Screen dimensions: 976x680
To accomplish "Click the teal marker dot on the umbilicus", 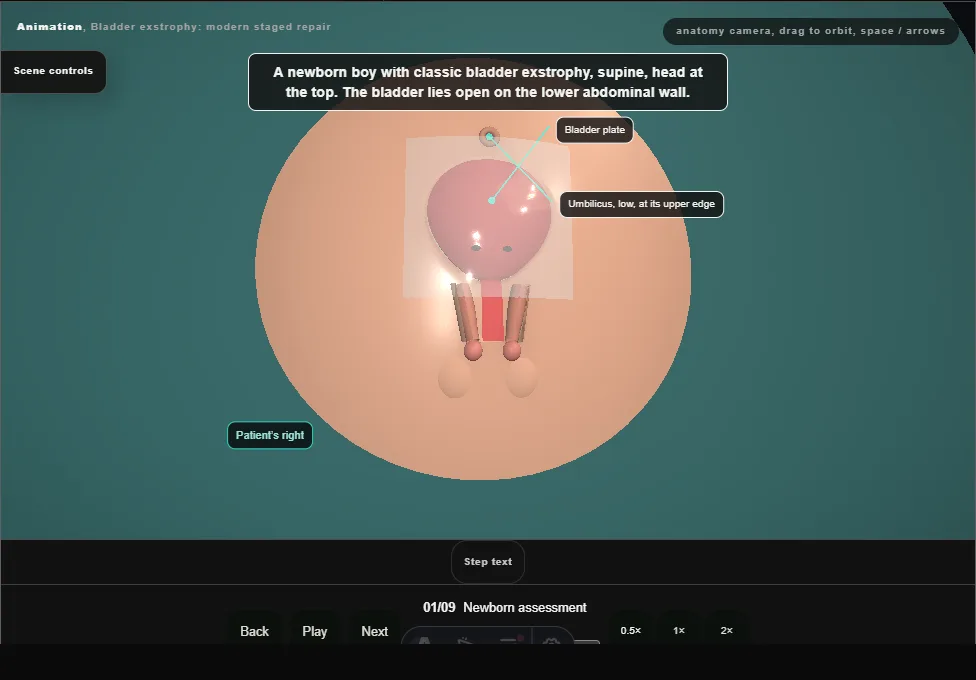I will pos(489,136).
